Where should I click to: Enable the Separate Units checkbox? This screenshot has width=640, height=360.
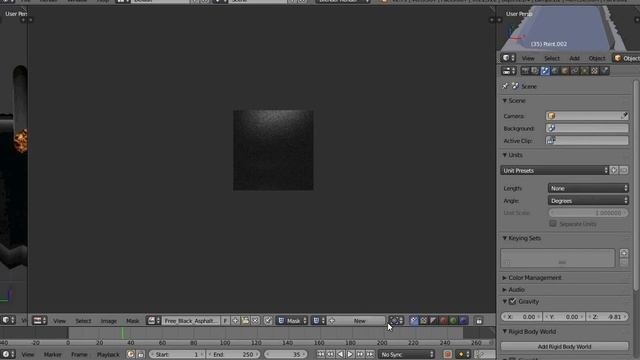click(553, 224)
